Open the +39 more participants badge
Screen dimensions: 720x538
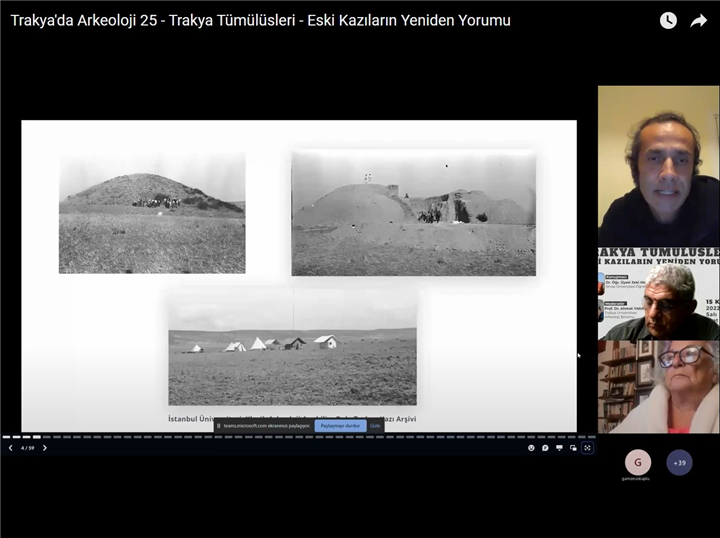pos(679,462)
